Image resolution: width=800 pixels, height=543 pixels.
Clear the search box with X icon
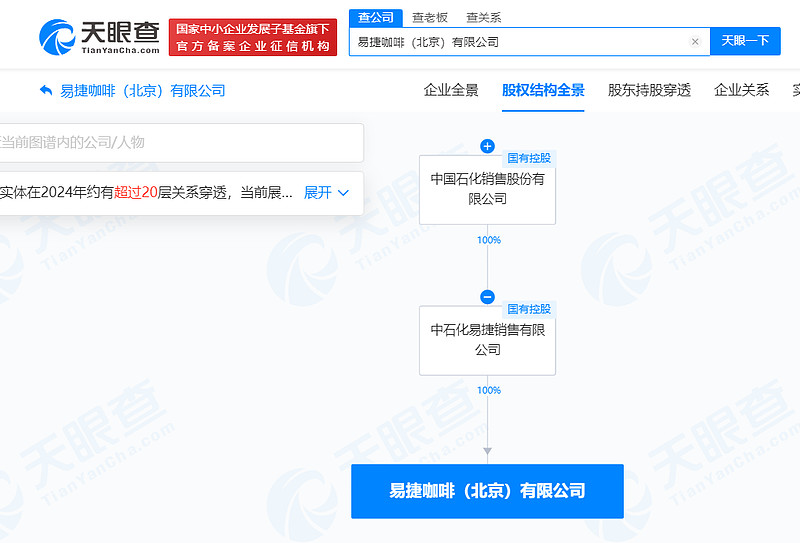pyautogui.click(x=695, y=42)
